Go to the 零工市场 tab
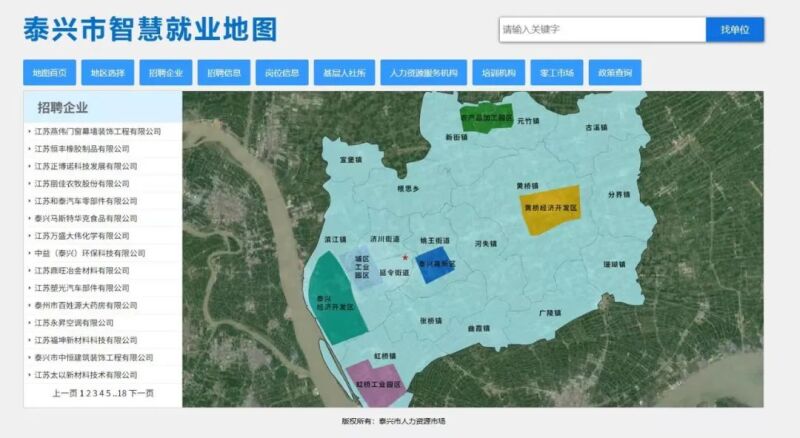The height and width of the screenshot is (438, 800). pyautogui.click(x=556, y=73)
